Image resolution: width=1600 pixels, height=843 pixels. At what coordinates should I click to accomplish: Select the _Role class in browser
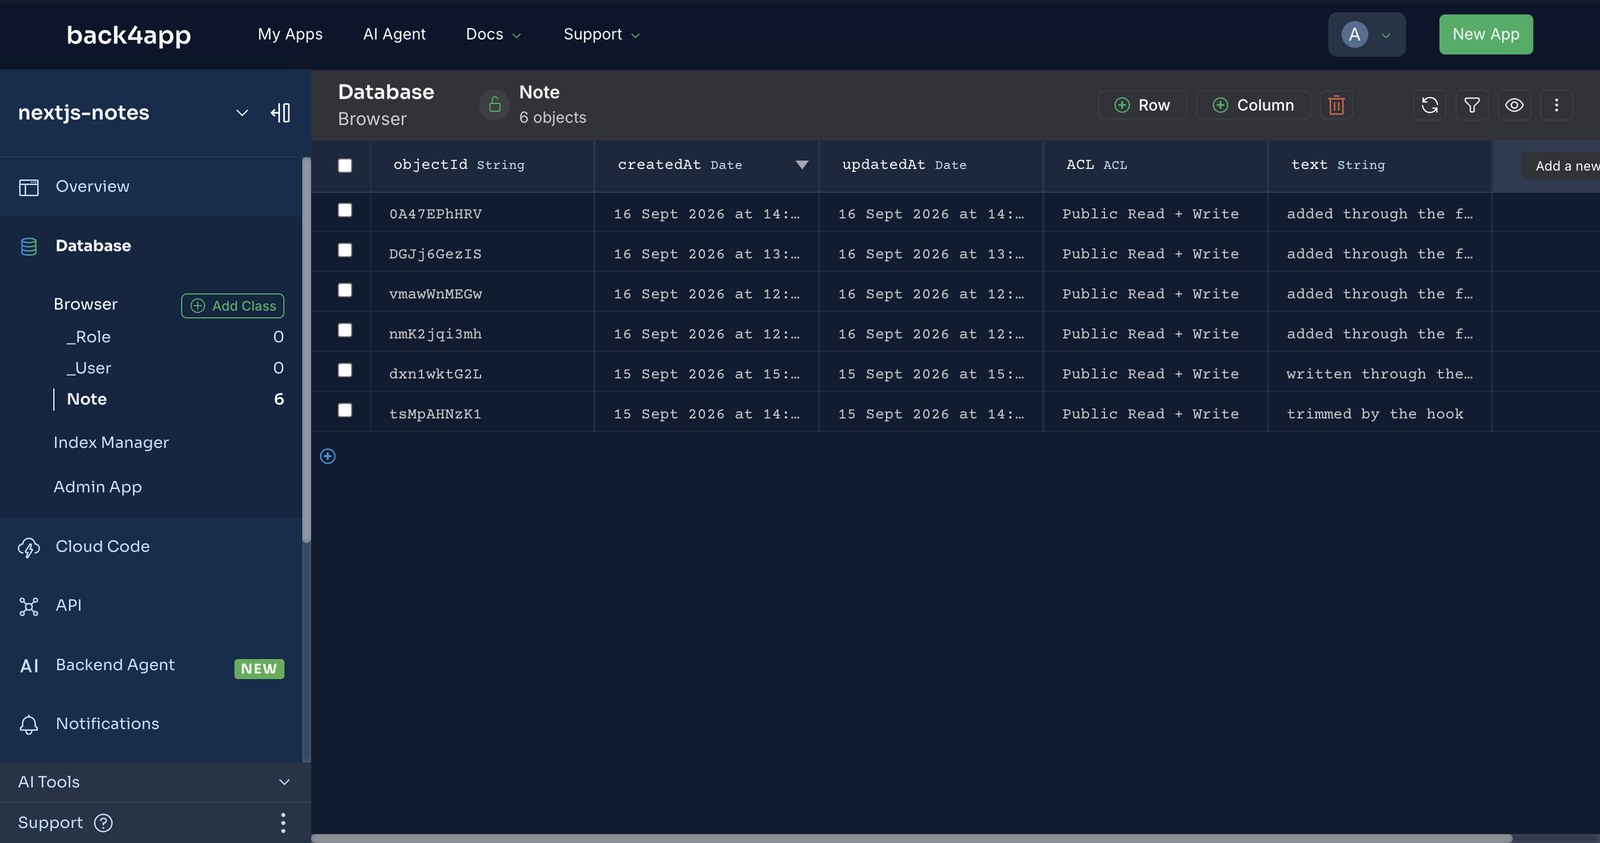(x=88, y=337)
